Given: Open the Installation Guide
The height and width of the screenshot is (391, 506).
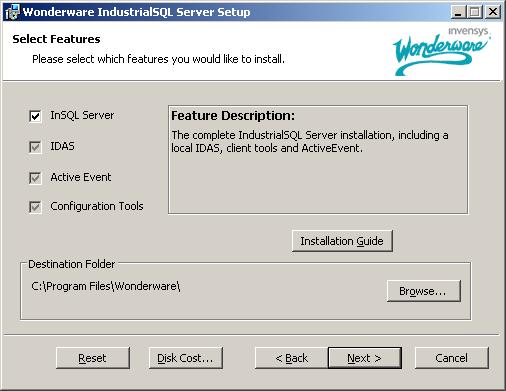Looking at the screenshot, I should click(342, 241).
